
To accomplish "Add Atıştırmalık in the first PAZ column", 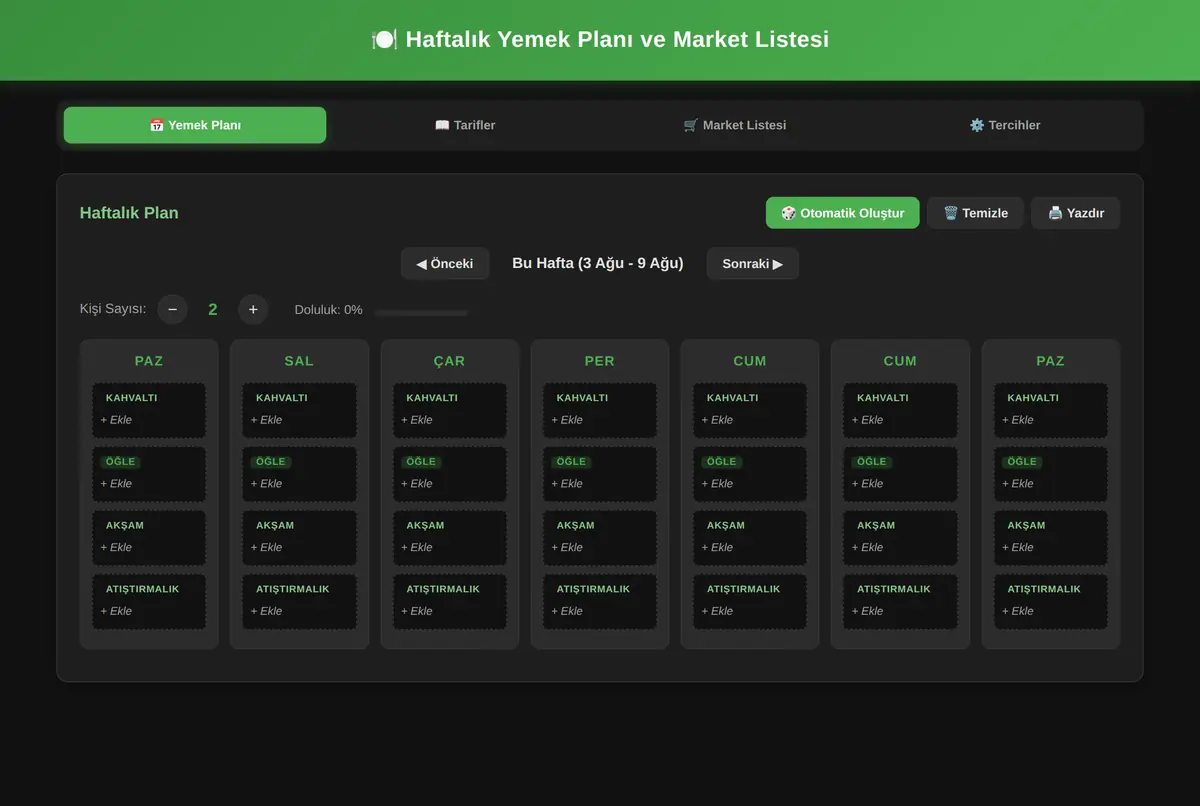I will coord(149,602).
